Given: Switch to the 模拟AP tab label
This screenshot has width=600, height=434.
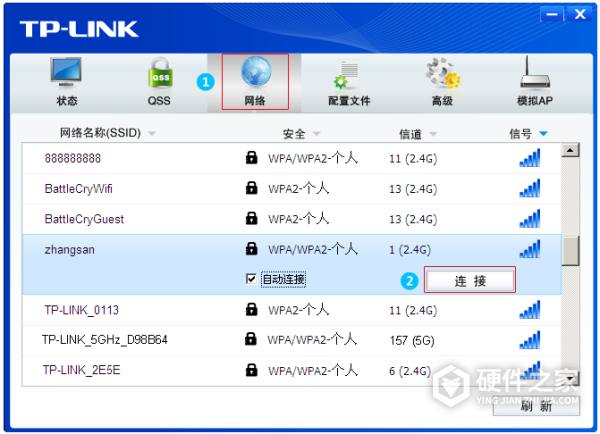Looking at the screenshot, I should tap(535, 101).
